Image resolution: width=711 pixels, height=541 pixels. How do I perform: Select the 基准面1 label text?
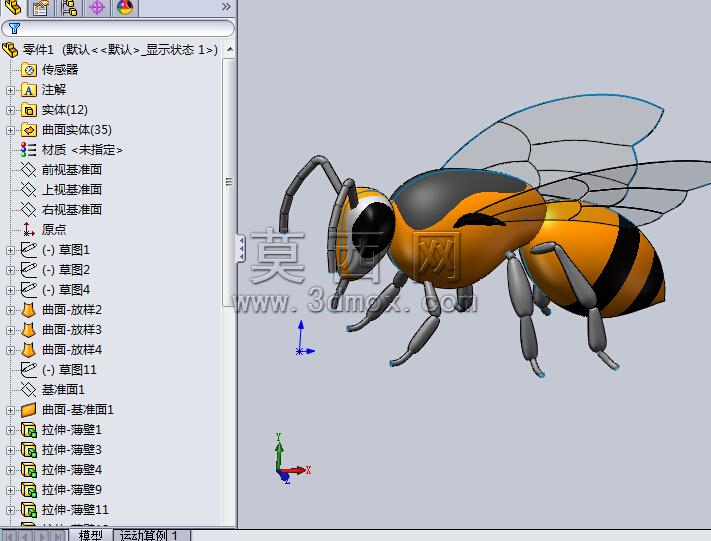click(63, 390)
